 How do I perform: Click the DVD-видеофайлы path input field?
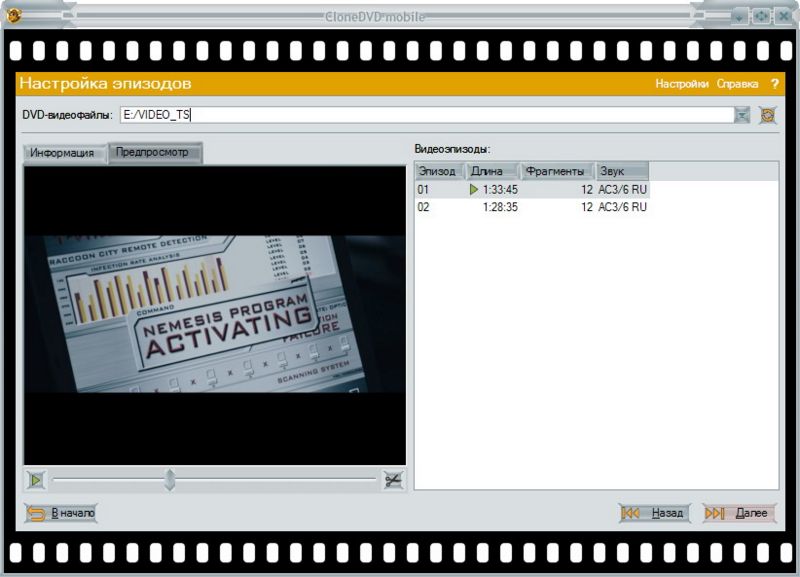click(x=425, y=115)
